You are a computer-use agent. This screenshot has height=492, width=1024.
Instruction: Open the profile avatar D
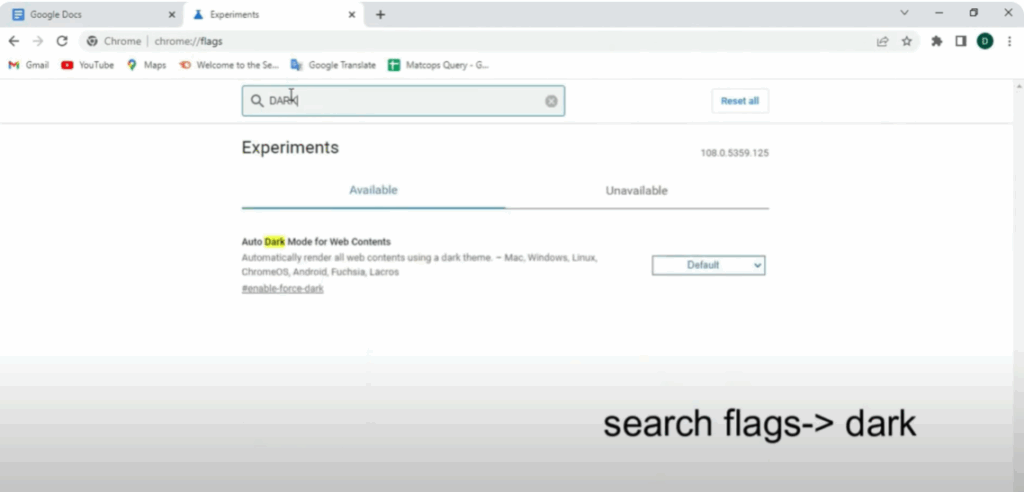click(985, 41)
